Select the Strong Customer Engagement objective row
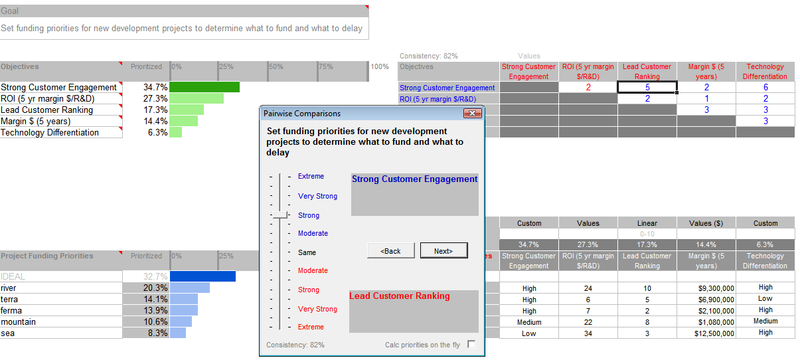The width and height of the screenshot is (800, 360). [61, 88]
